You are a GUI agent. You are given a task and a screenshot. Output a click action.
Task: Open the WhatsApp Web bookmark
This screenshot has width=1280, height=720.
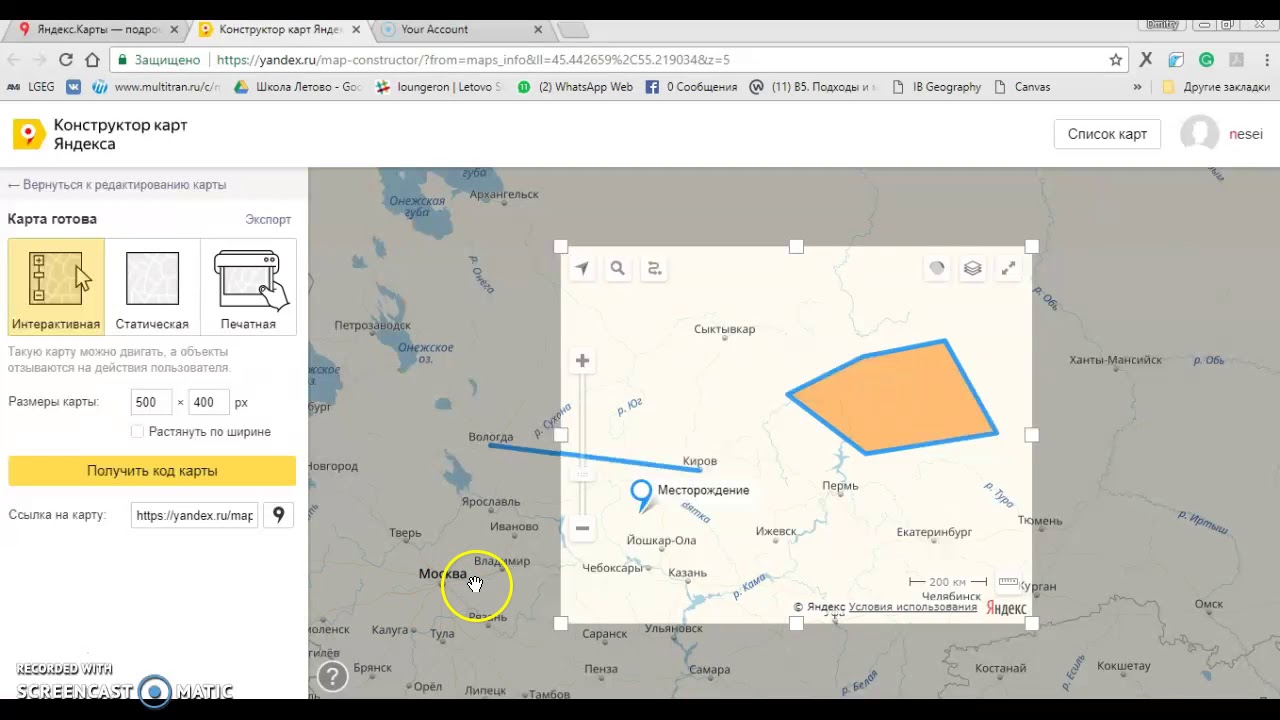[x=575, y=87]
